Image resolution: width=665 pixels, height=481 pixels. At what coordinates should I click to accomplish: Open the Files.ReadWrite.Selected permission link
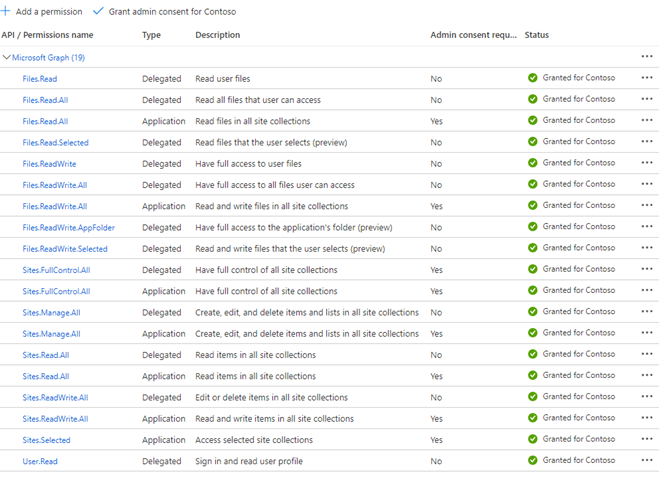tap(65, 249)
